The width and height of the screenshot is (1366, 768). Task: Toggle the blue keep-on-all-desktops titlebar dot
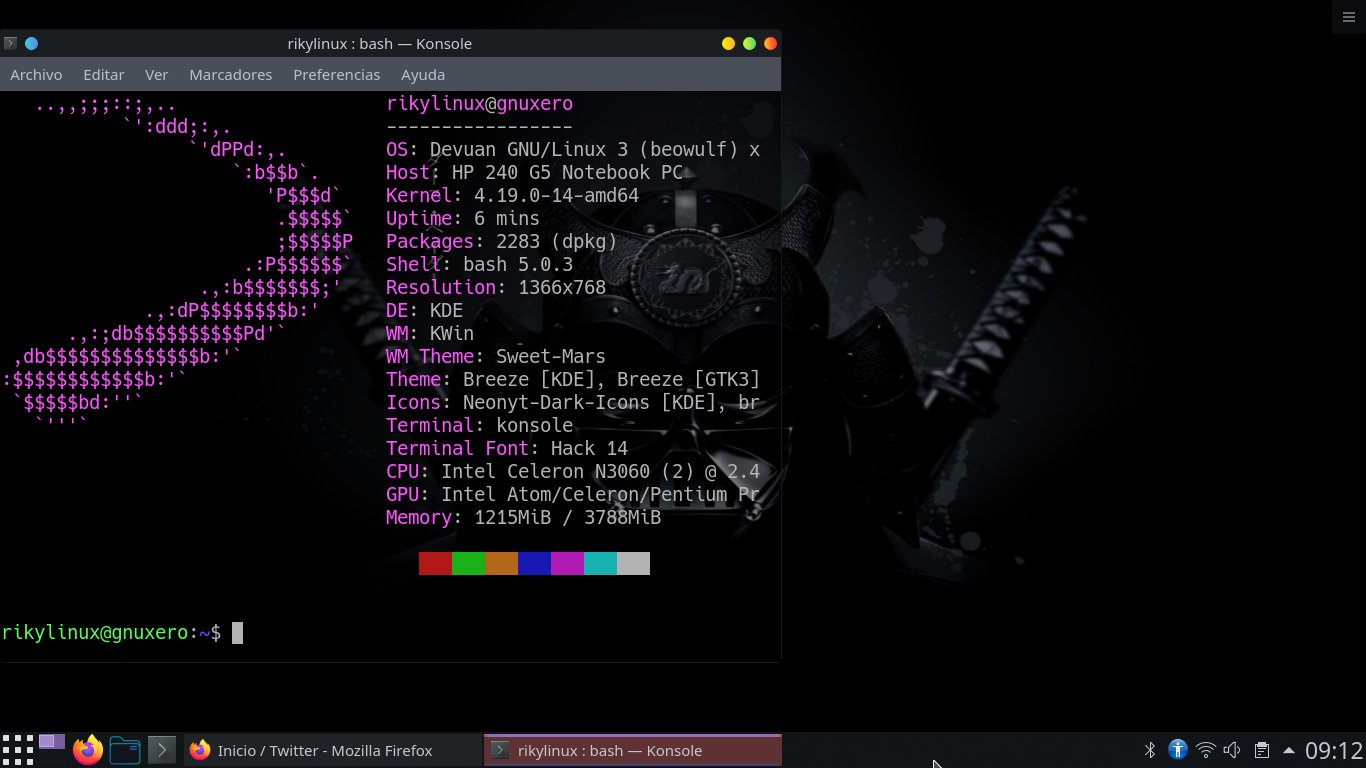(31, 43)
